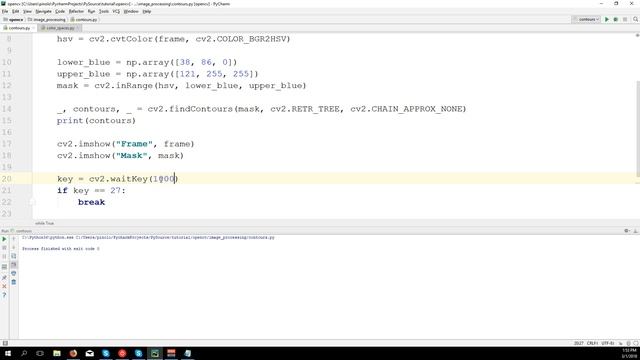
Task: Select the contours.py breadcrumb in navigation bar
Action: coord(84,20)
